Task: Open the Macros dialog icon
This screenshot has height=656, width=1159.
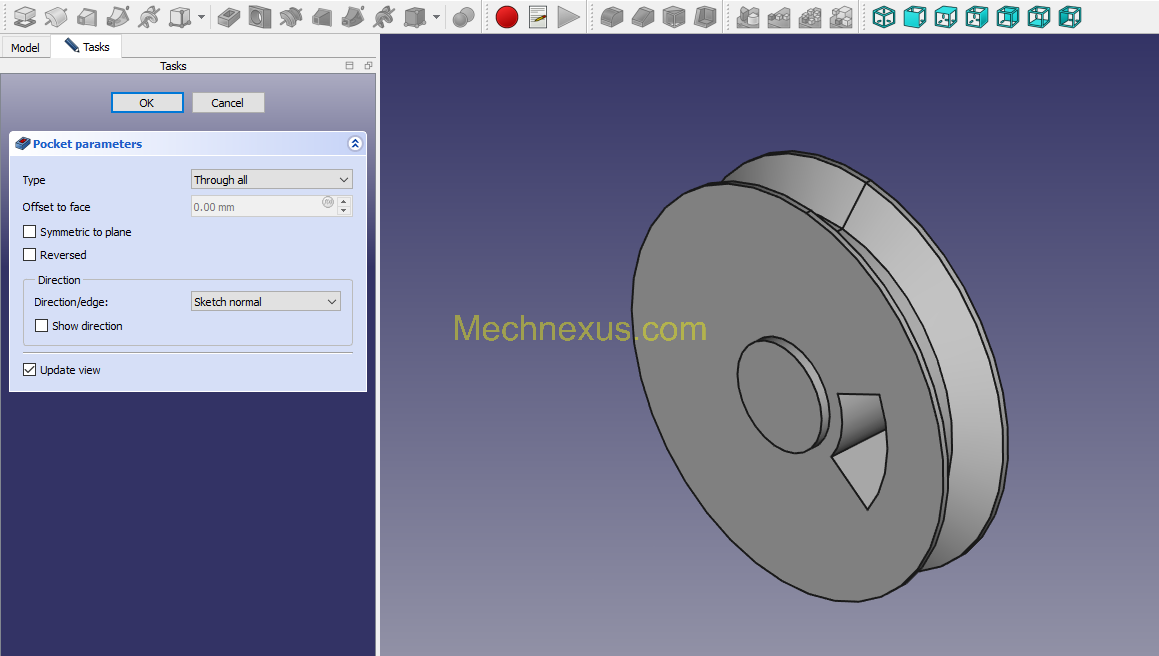Action: [538, 16]
